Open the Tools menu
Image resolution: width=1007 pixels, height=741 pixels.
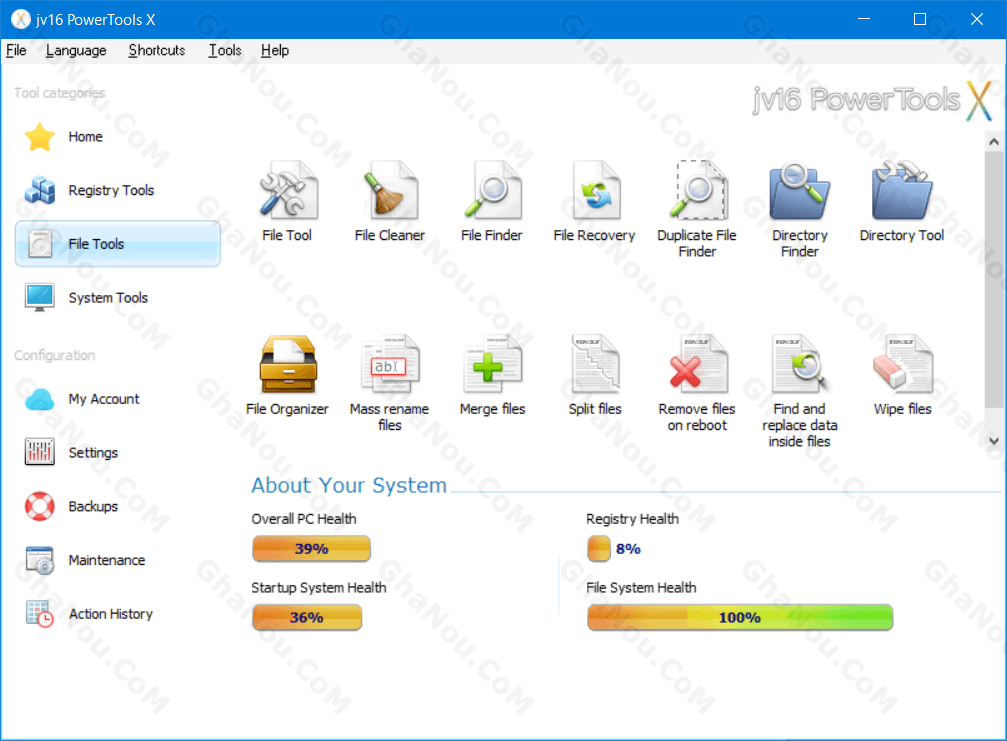pyautogui.click(x=225, y=50)
